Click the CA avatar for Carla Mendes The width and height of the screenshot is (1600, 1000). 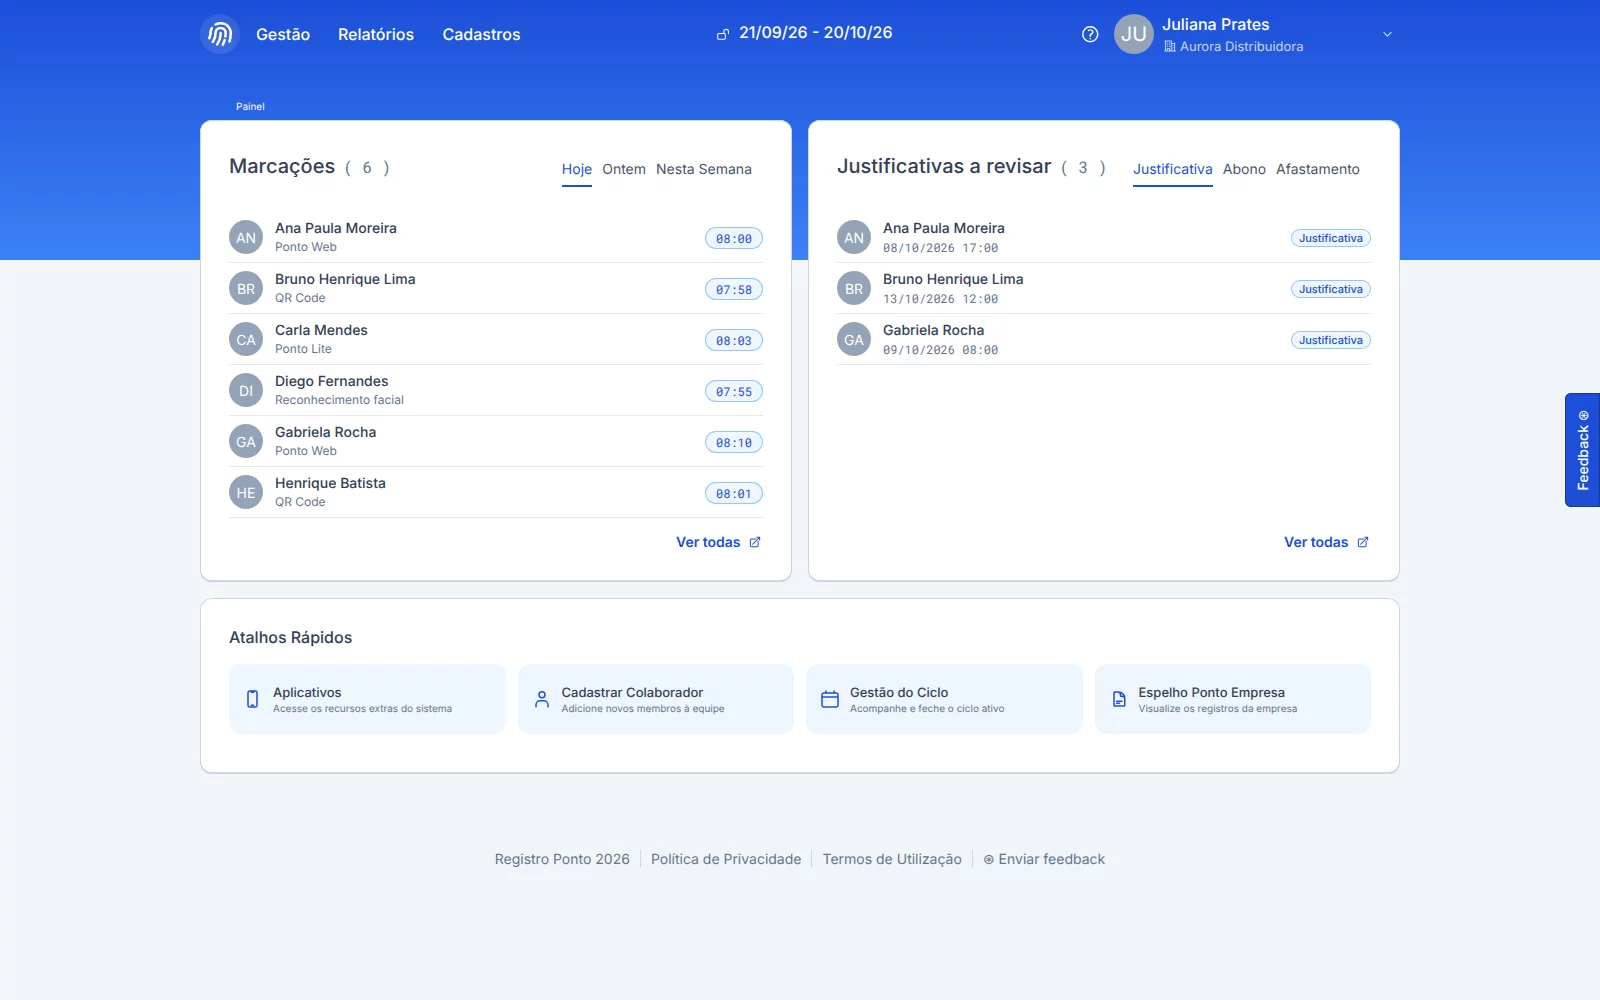pyautogui.click(x=246, y=340)
